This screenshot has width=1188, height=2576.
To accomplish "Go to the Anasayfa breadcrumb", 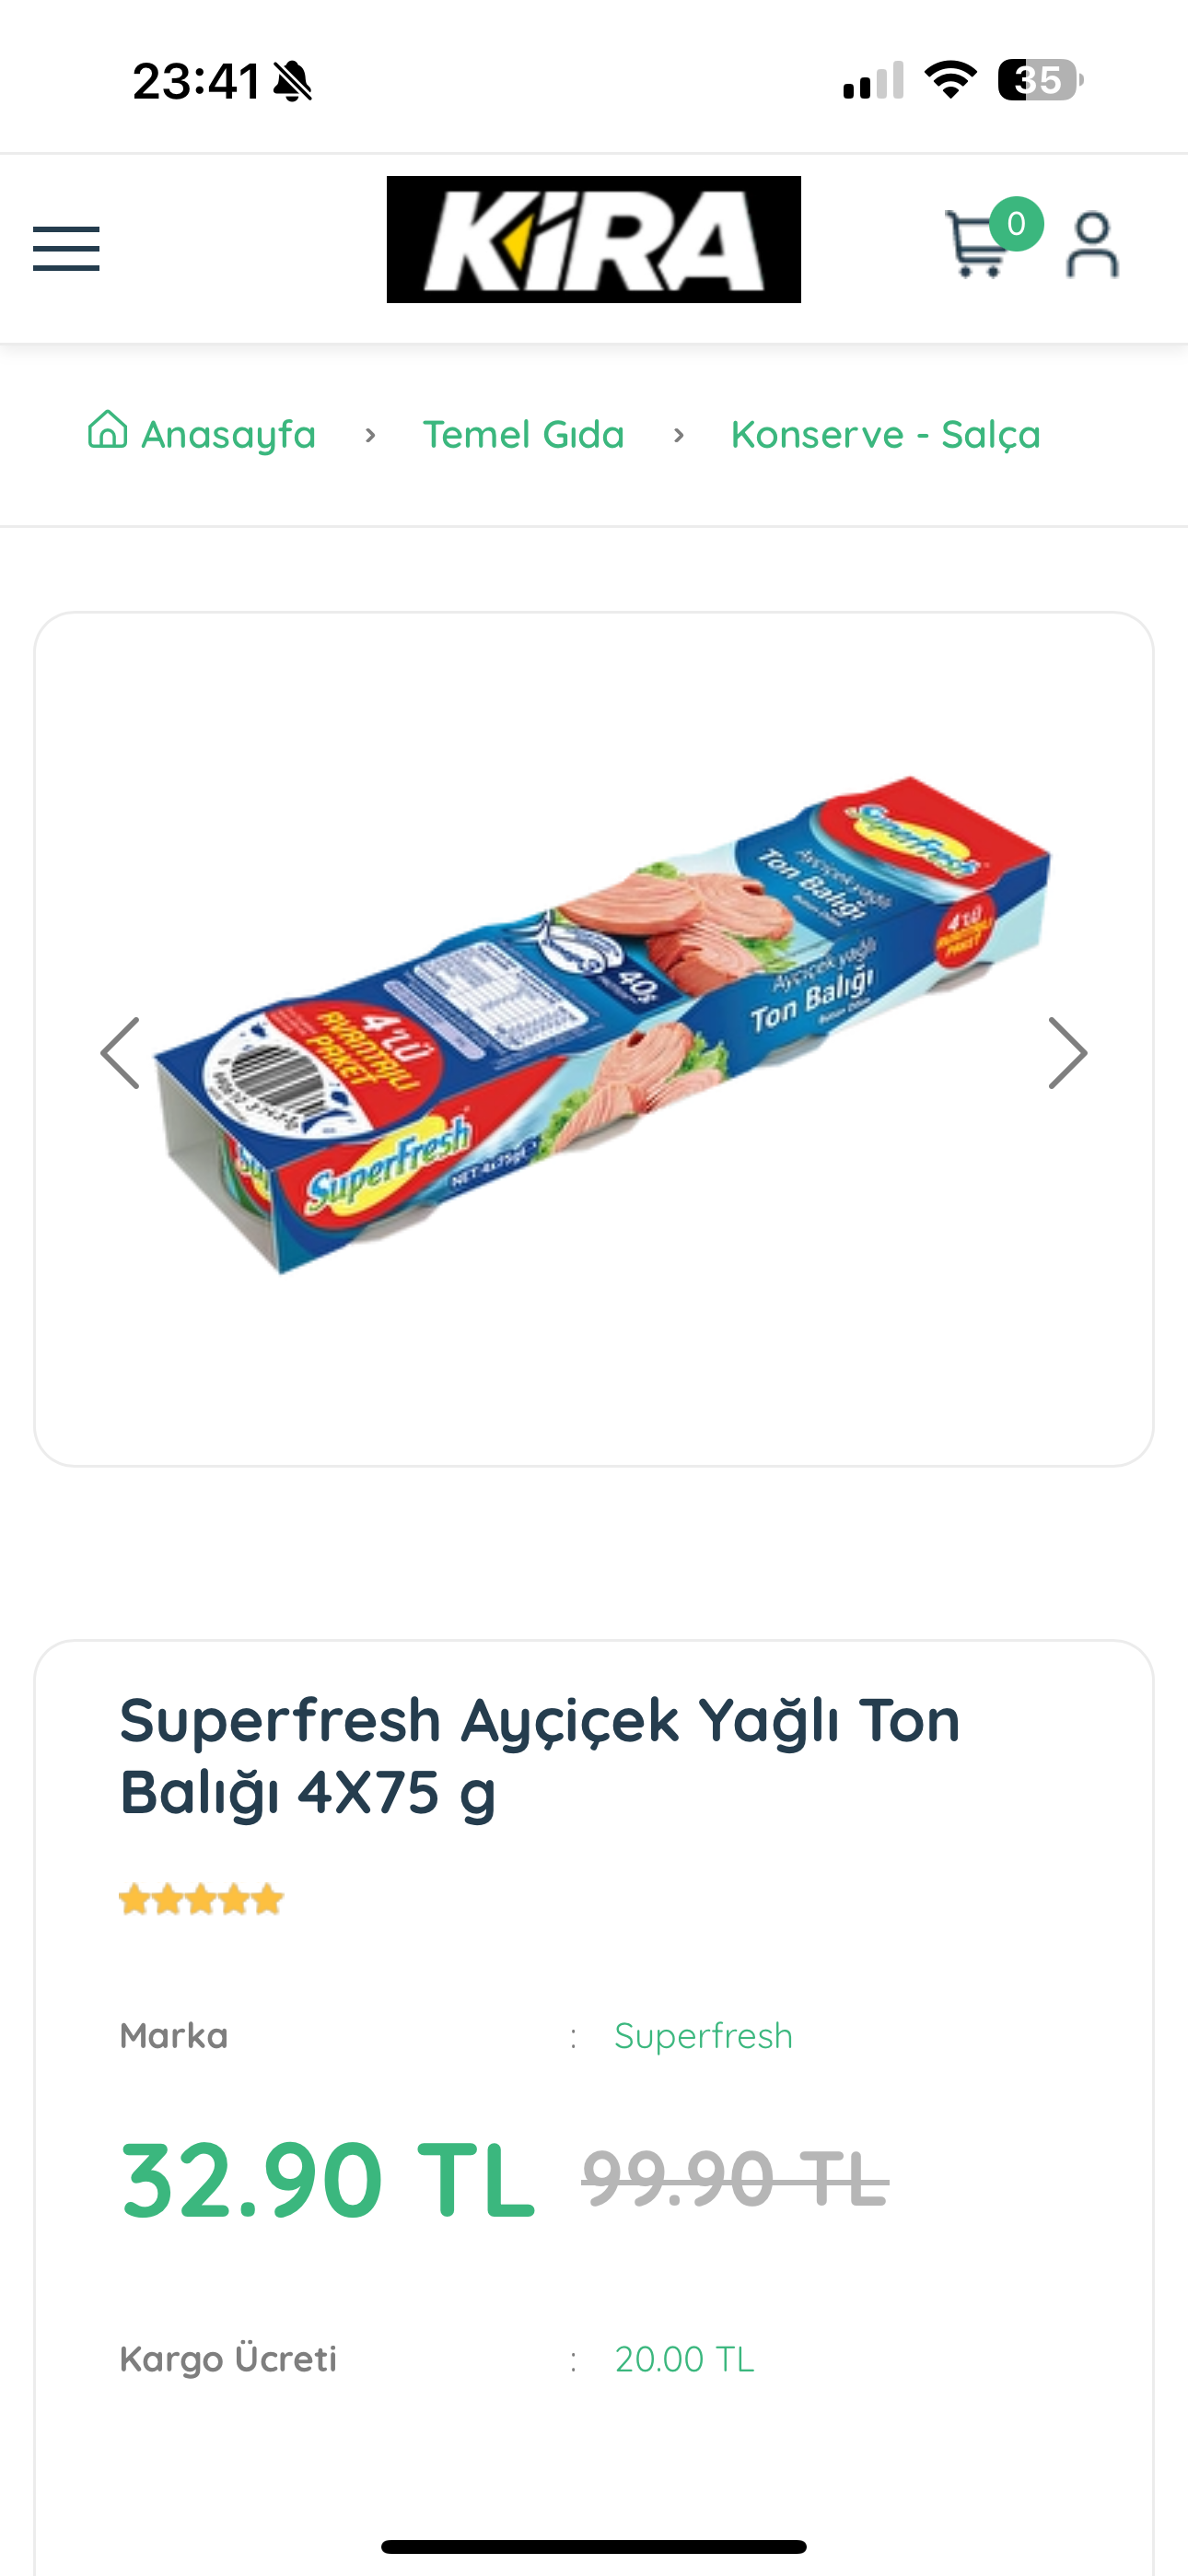I will pos(228,434).
